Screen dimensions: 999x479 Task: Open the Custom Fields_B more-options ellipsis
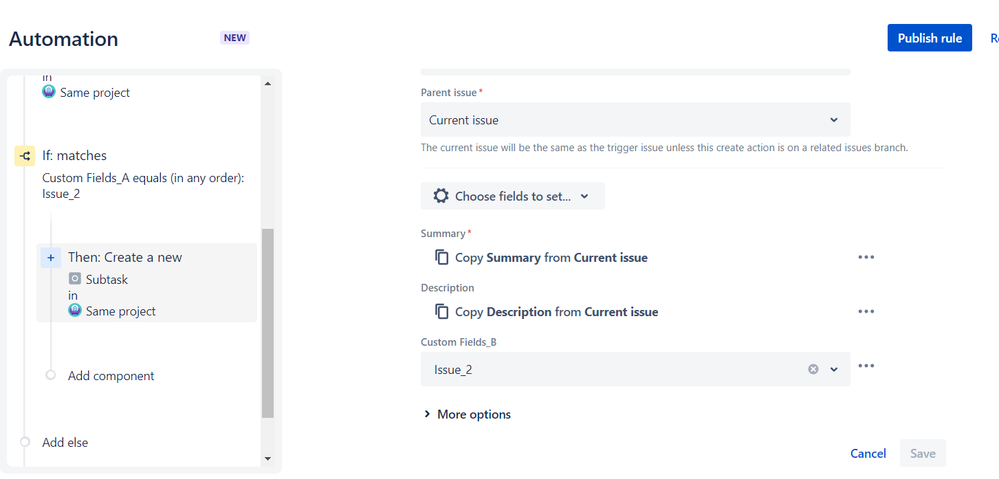866,366
